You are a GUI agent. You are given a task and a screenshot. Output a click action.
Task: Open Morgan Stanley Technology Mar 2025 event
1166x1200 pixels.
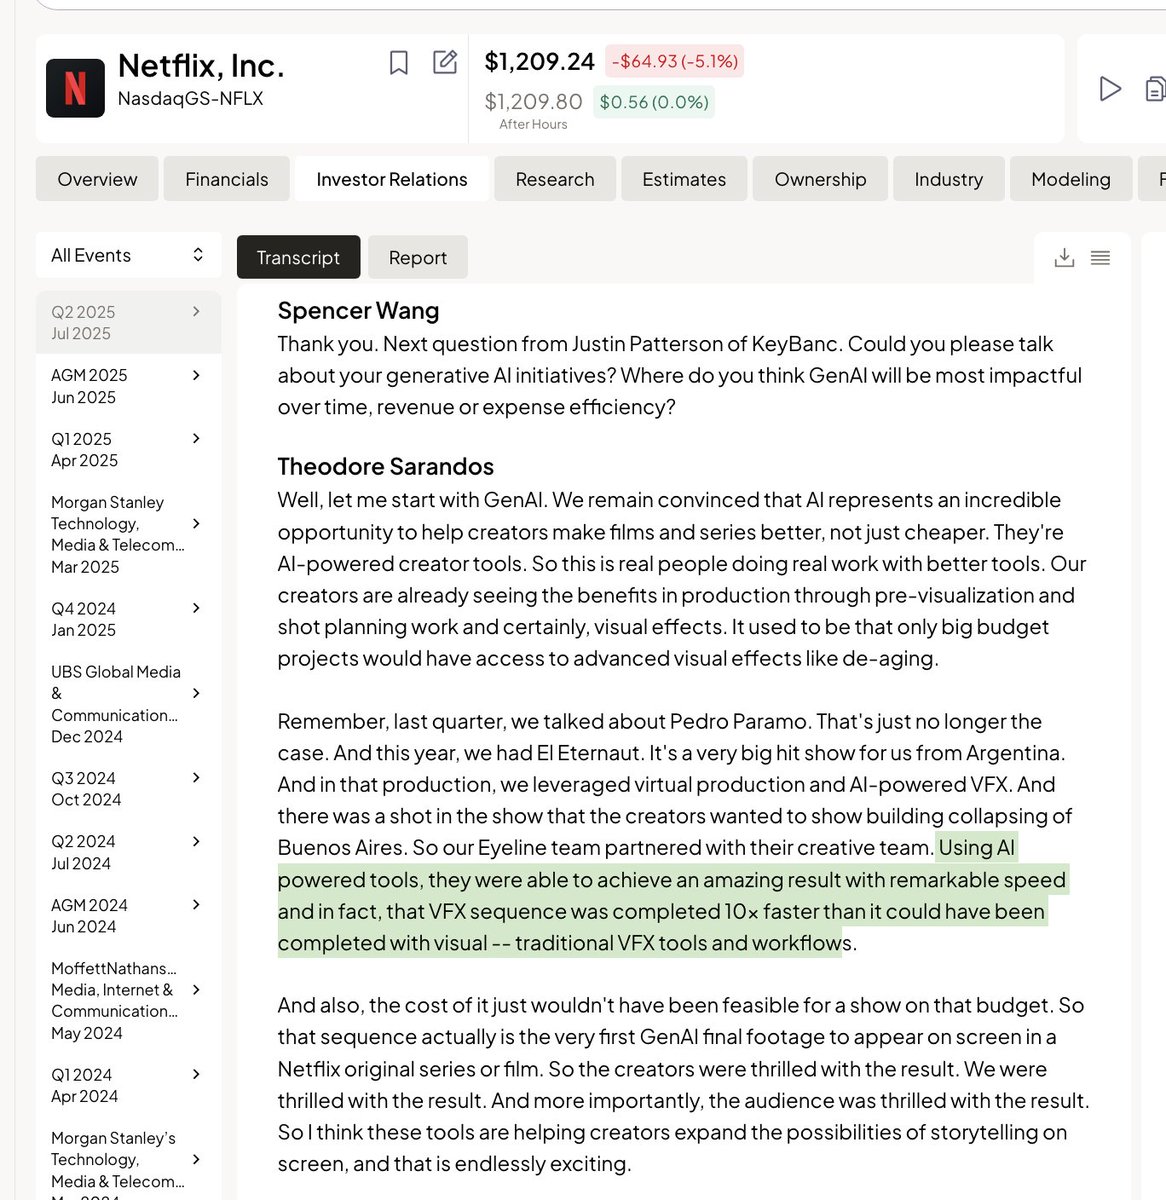pos(128,534)
